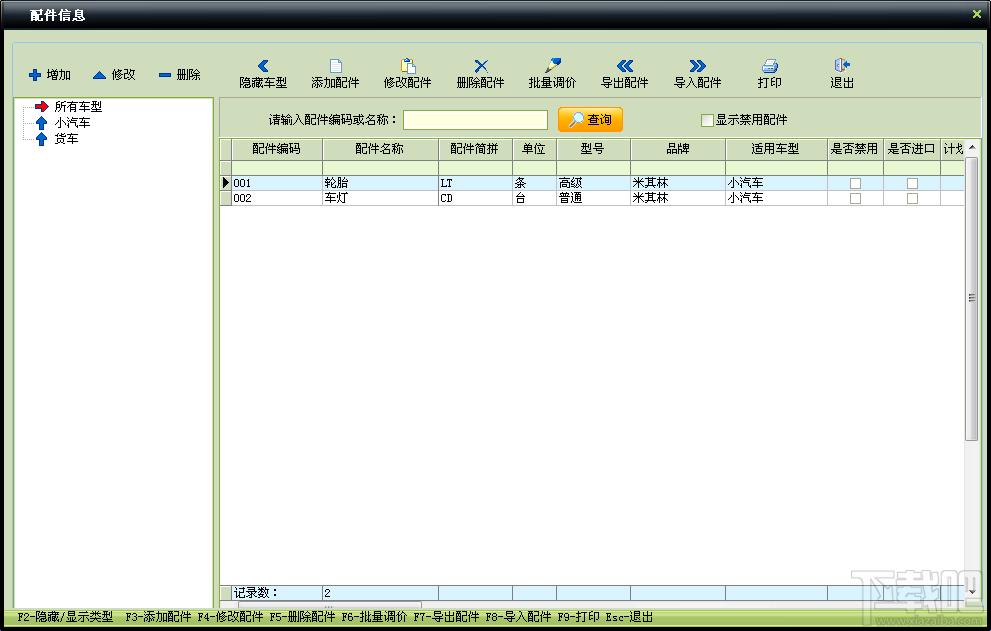Toggle 是否进口 checkbox for row 001

click(912, 183)
